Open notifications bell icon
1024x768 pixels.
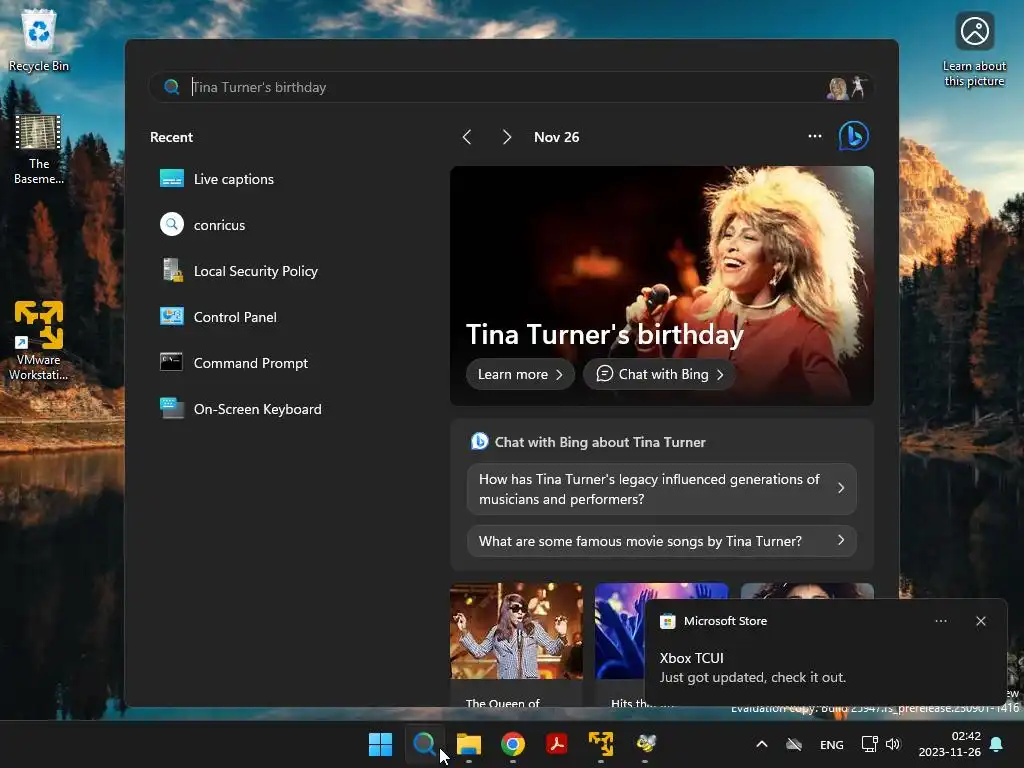point(997,744)
